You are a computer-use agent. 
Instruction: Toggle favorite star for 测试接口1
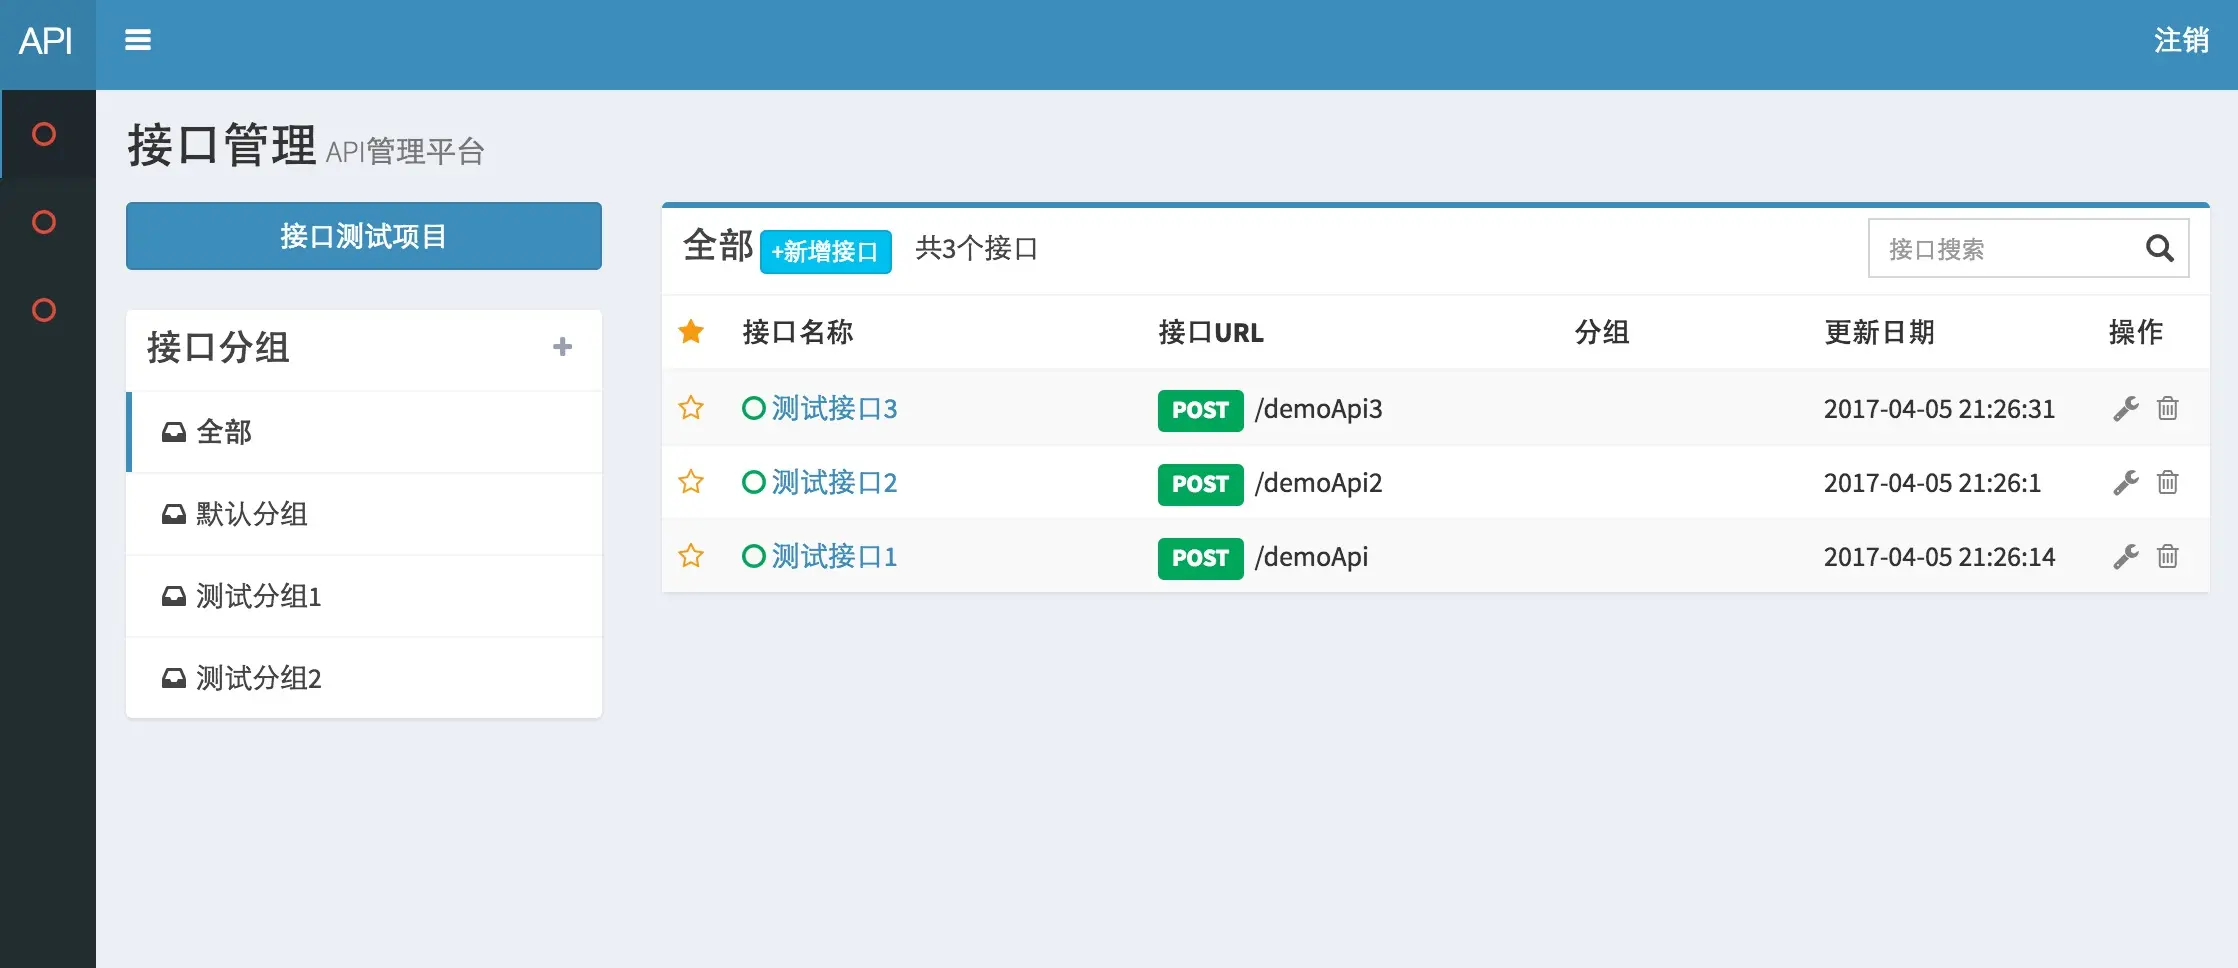pyautogui.click(x=690, y=556)
